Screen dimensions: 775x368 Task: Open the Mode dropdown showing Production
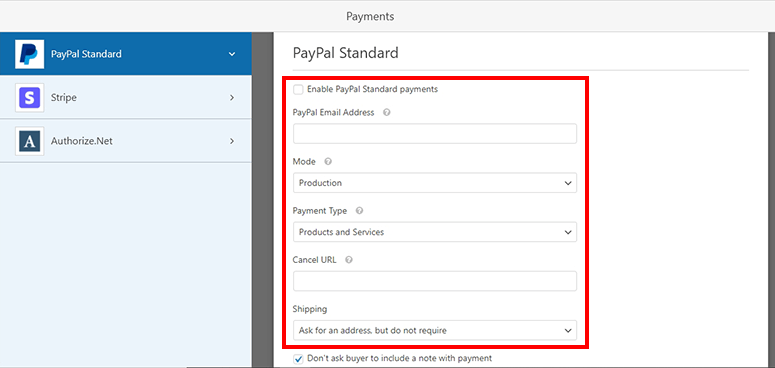[x=435, y=183]
